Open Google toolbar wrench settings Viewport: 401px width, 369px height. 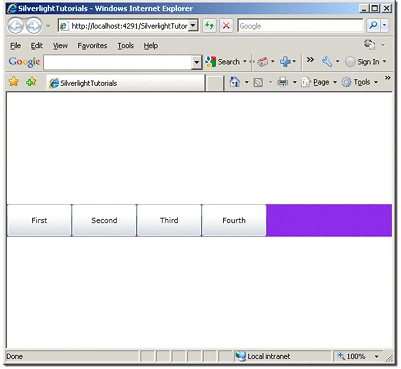pyautogui.click(x=327, y=62)
